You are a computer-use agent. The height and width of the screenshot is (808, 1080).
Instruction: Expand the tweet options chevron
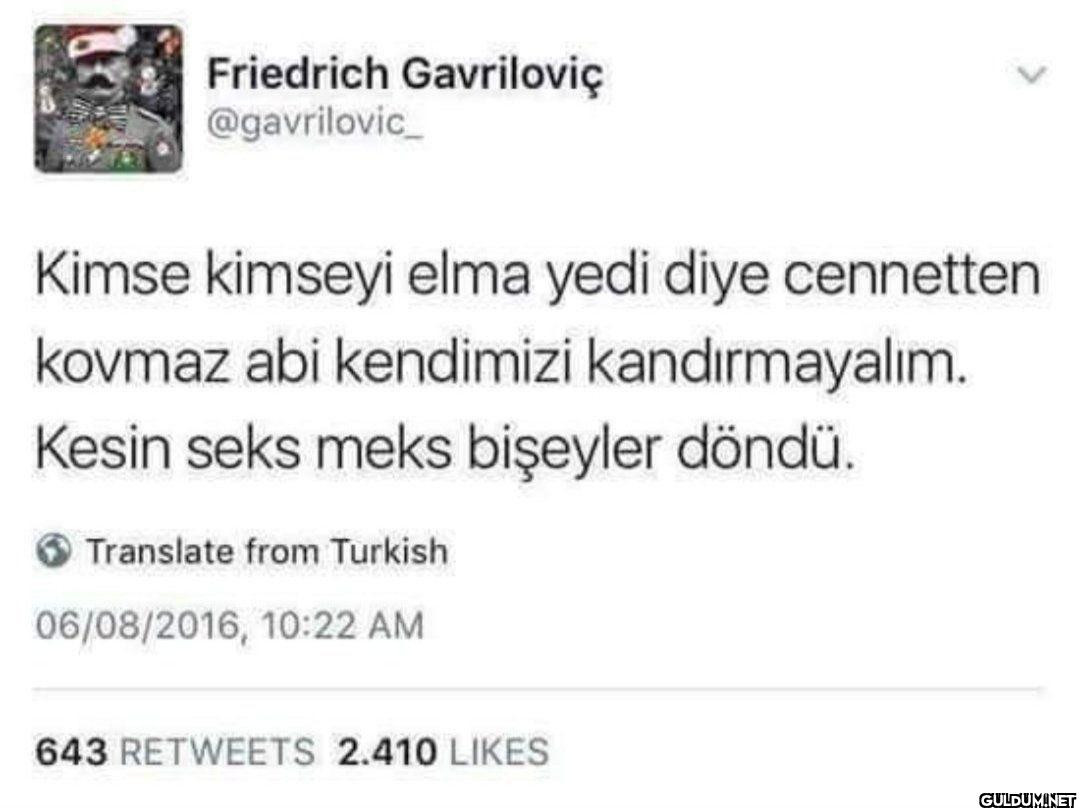coord(1033,73)
